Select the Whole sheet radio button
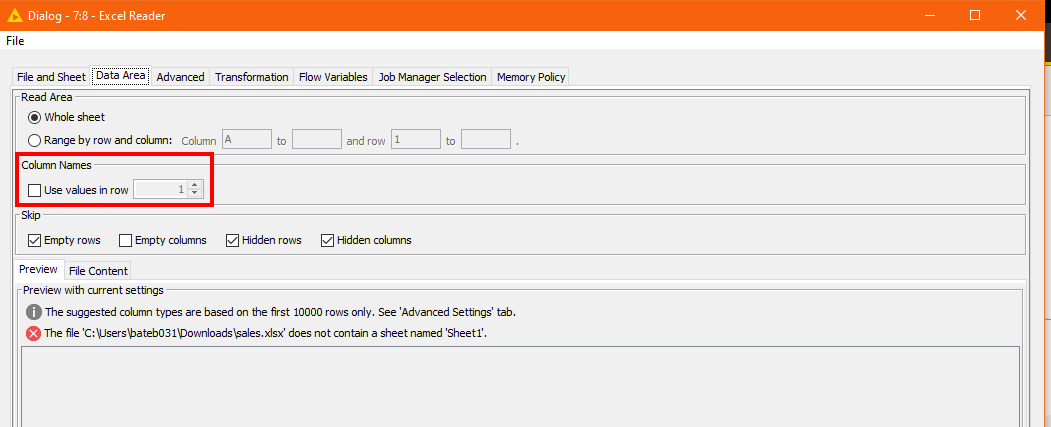 coord(35,117)
